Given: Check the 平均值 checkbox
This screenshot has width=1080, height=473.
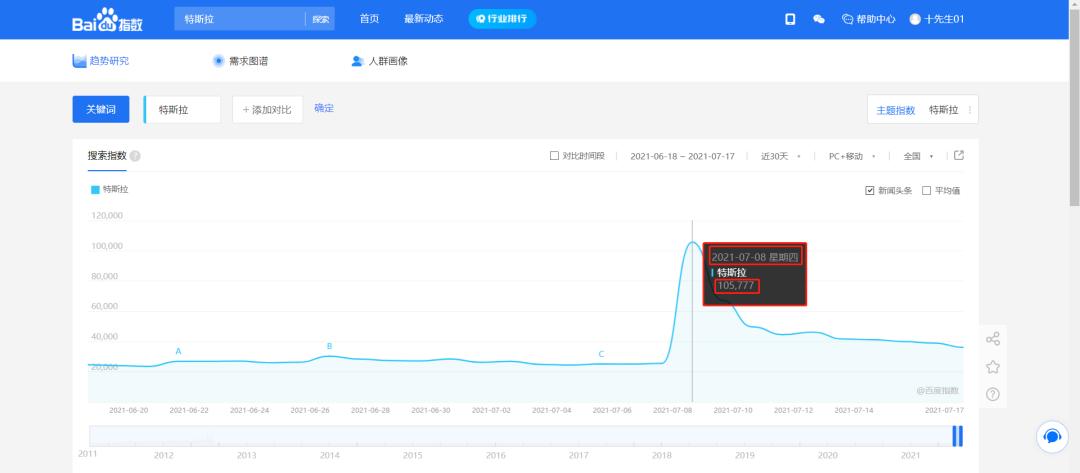Looking at the screenshot, I should point(926,191).
